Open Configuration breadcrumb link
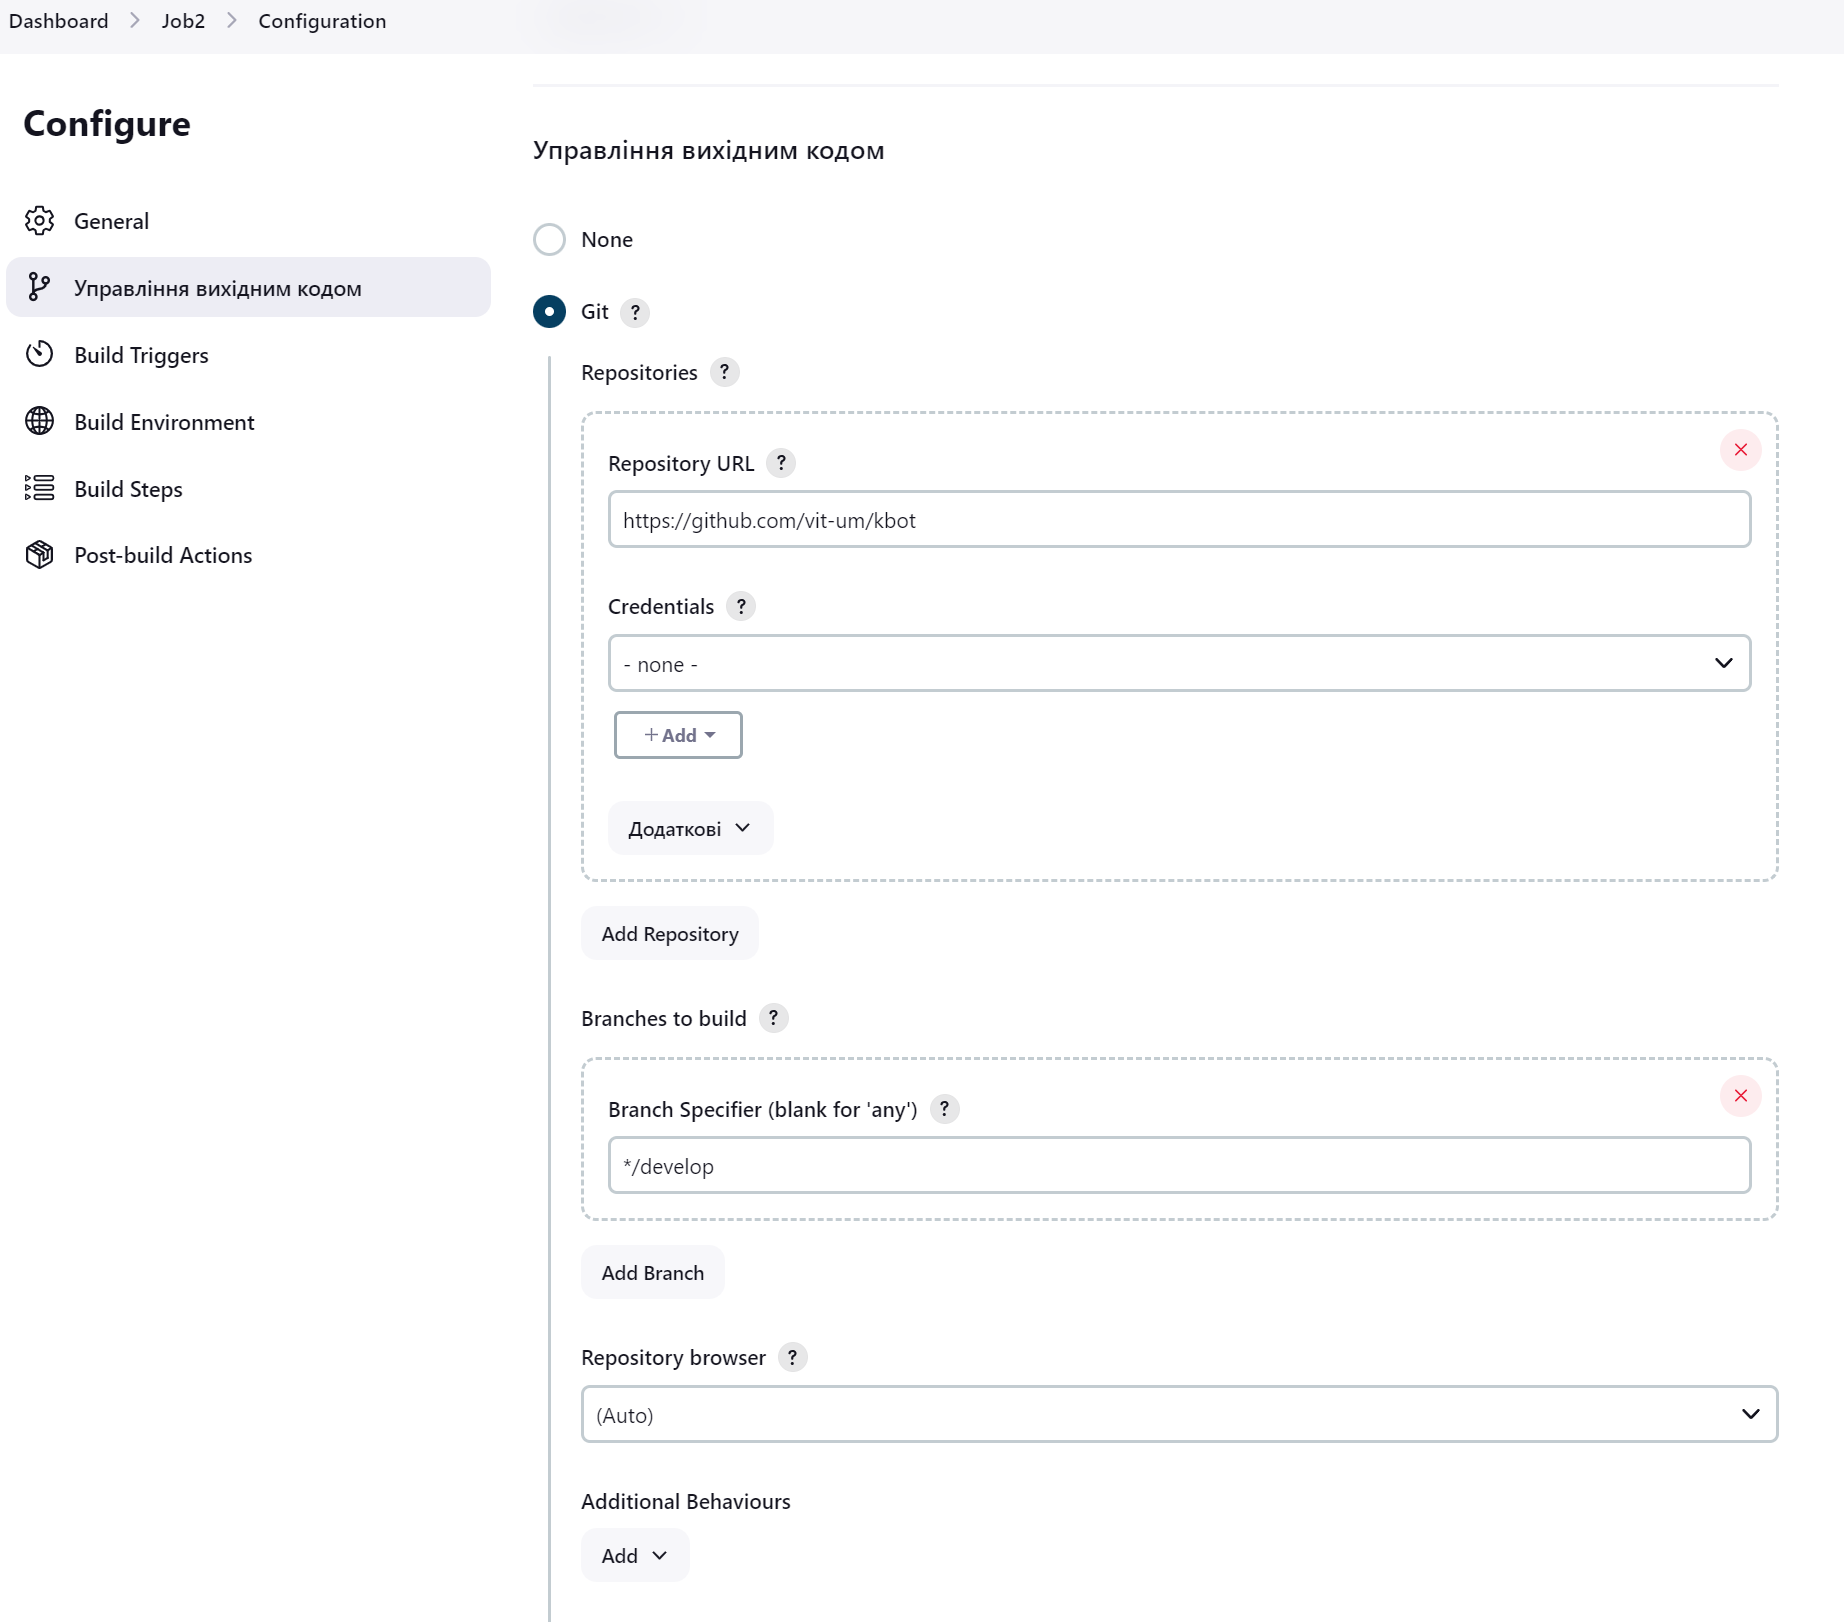This screenshot has width=1844, height=1622. pyautogui.click(x=322, y=21)
